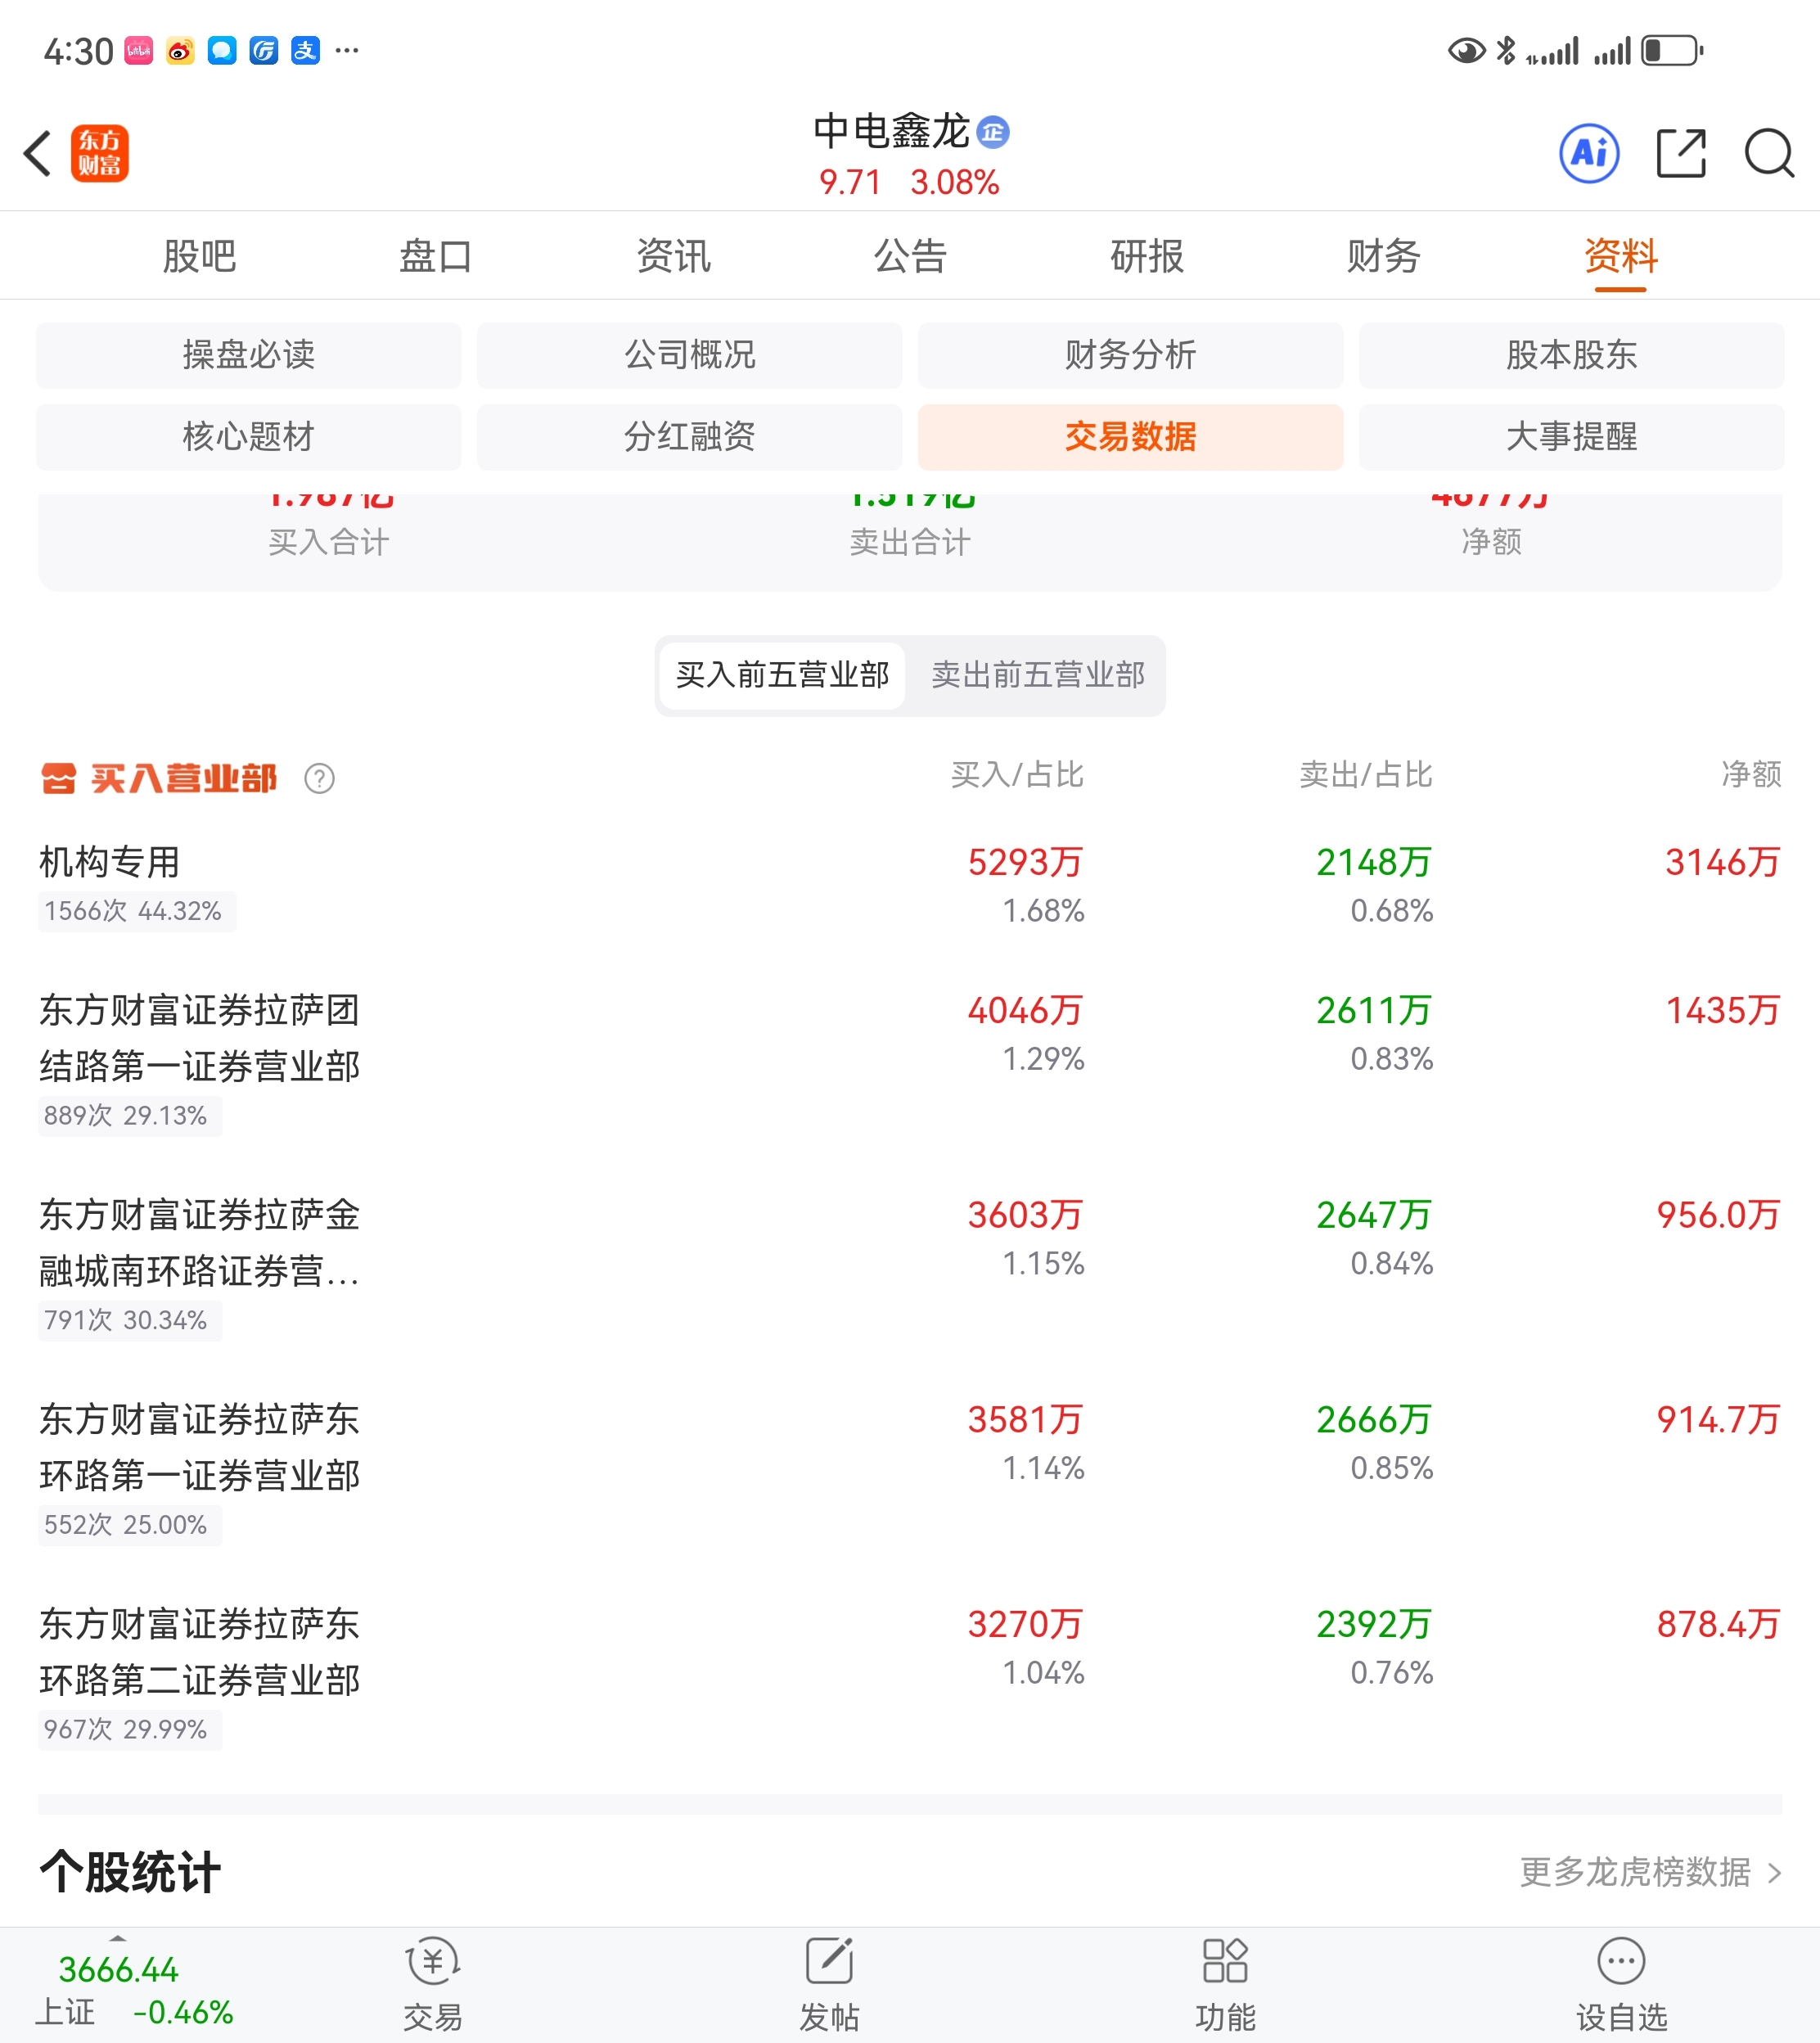
Task: Expand the chevron after 更多龙虎榜数据
Action: coord(1775,1872)
